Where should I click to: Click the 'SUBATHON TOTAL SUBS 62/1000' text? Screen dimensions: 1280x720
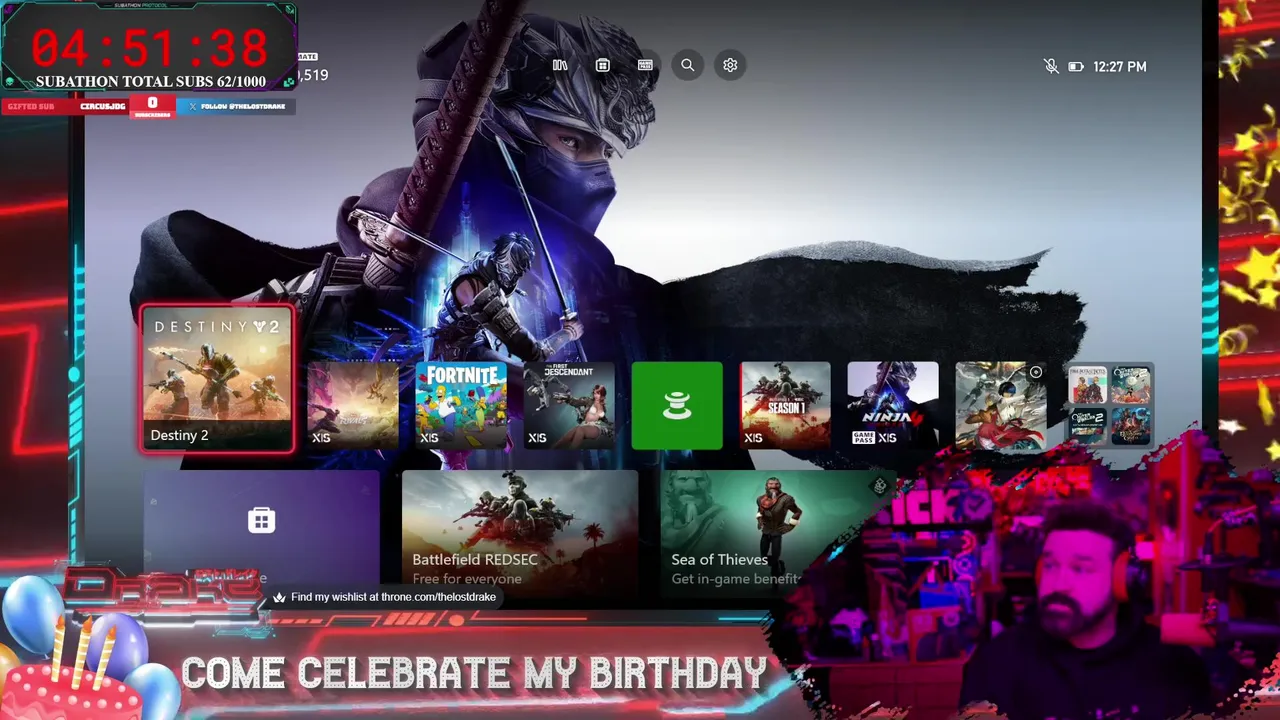pos(151,82)
